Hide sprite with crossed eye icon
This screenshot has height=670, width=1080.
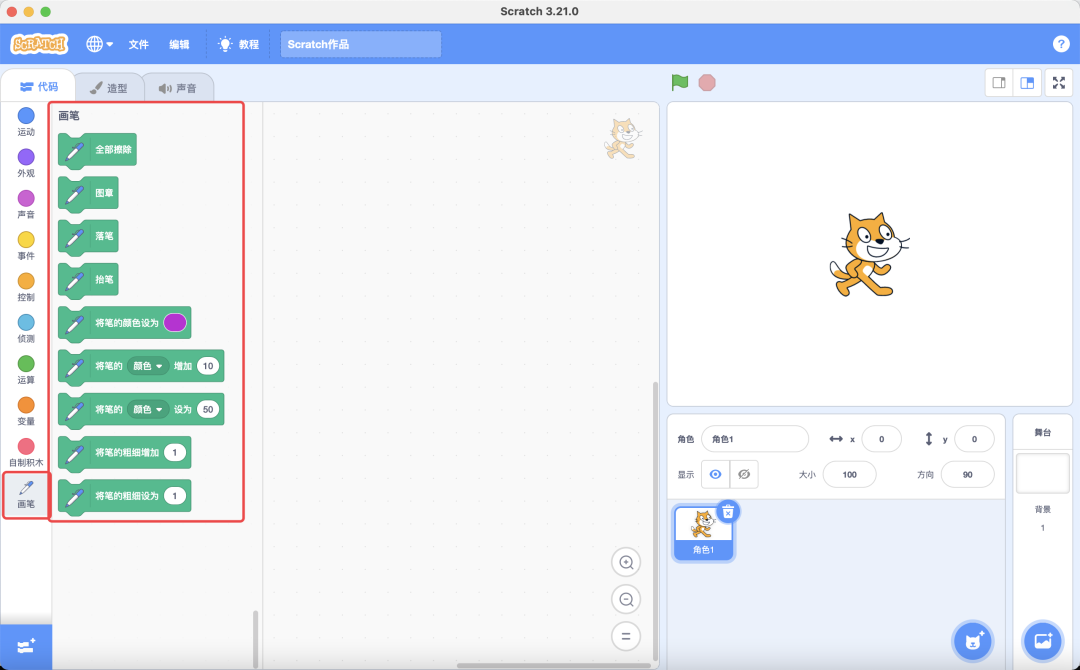(x=744, y=474)
